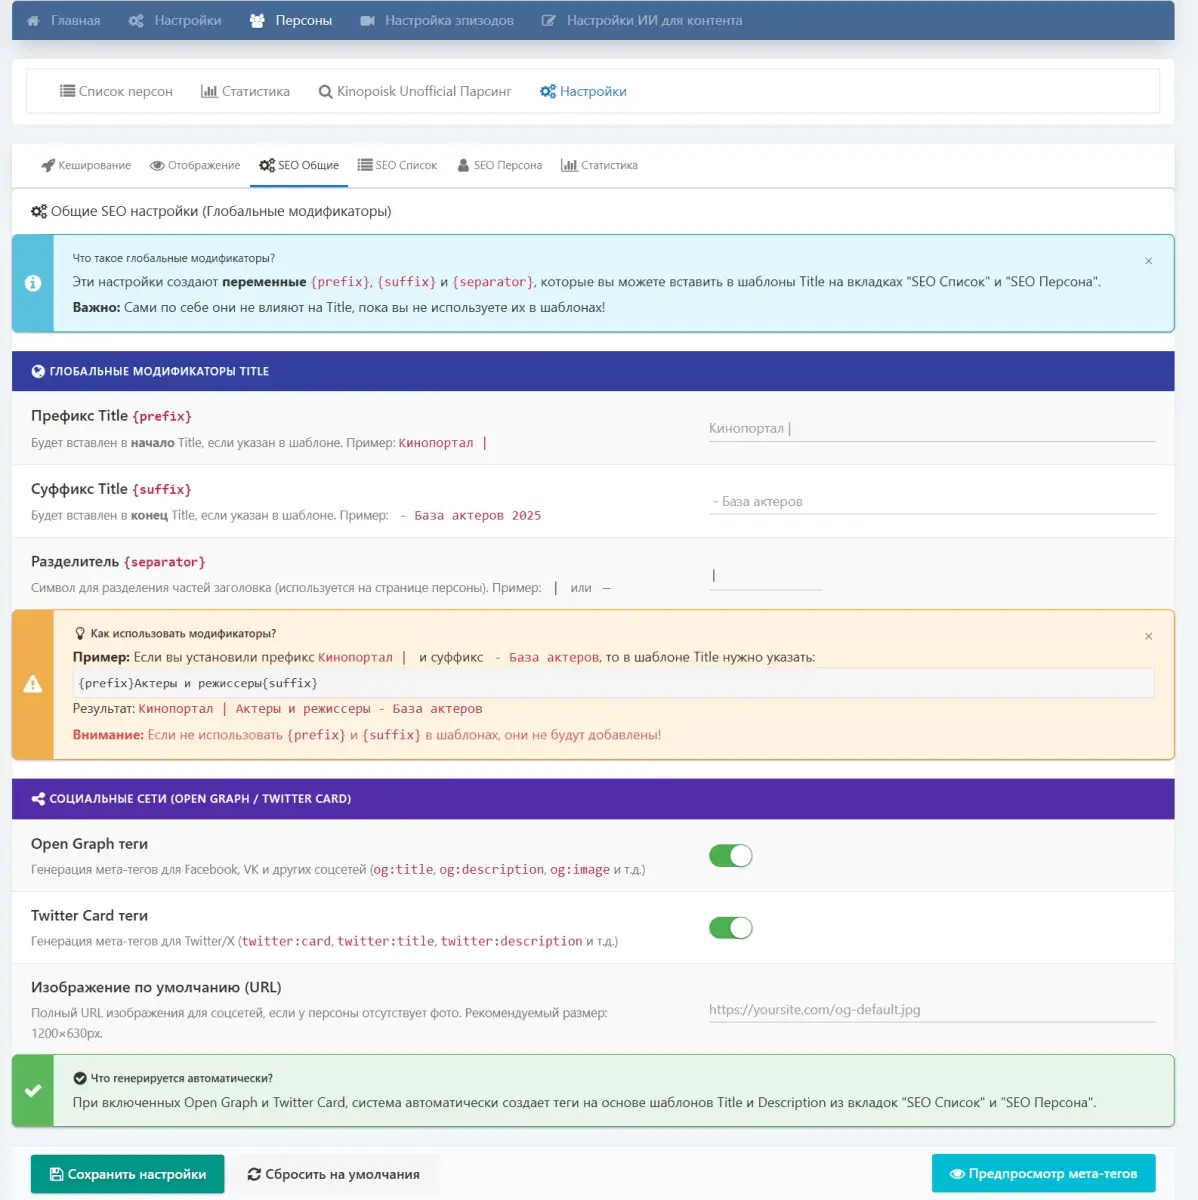Click the Префикс Title input field
The width and height of the screenshot is (1198, 1200).
tap(931, 429)
